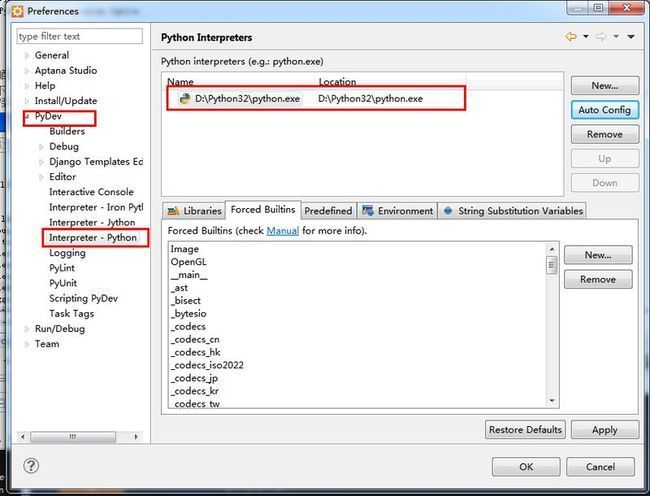Select PyLint tree item
Image resolution: width=650 pixels, height=496 pixels.
click(62, 268)
